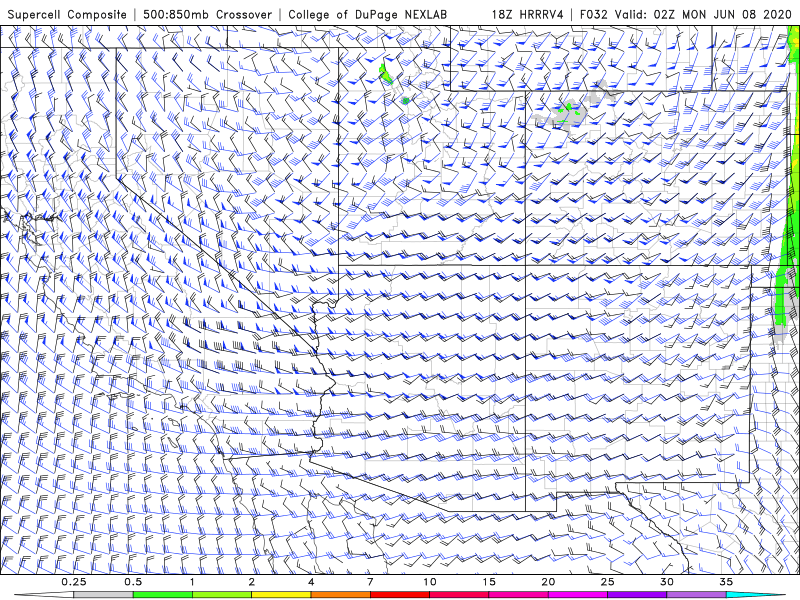Click the 0.25 legend value
The height and width of the screenshot is (600, 800).
point(74,582)
